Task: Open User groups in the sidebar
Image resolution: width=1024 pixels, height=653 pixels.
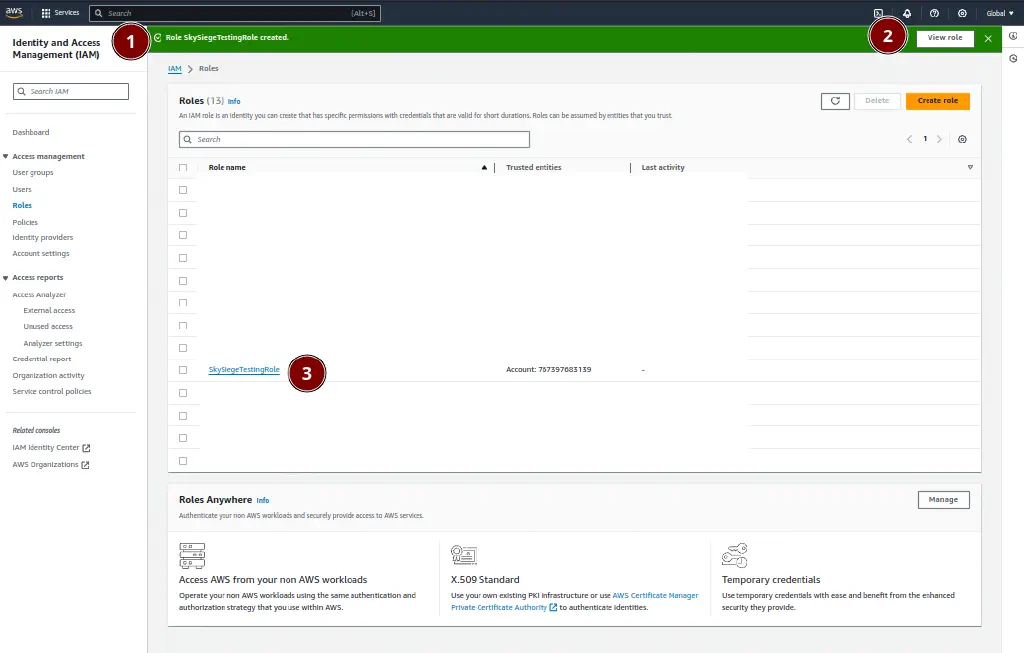Action: click(33, 173)
